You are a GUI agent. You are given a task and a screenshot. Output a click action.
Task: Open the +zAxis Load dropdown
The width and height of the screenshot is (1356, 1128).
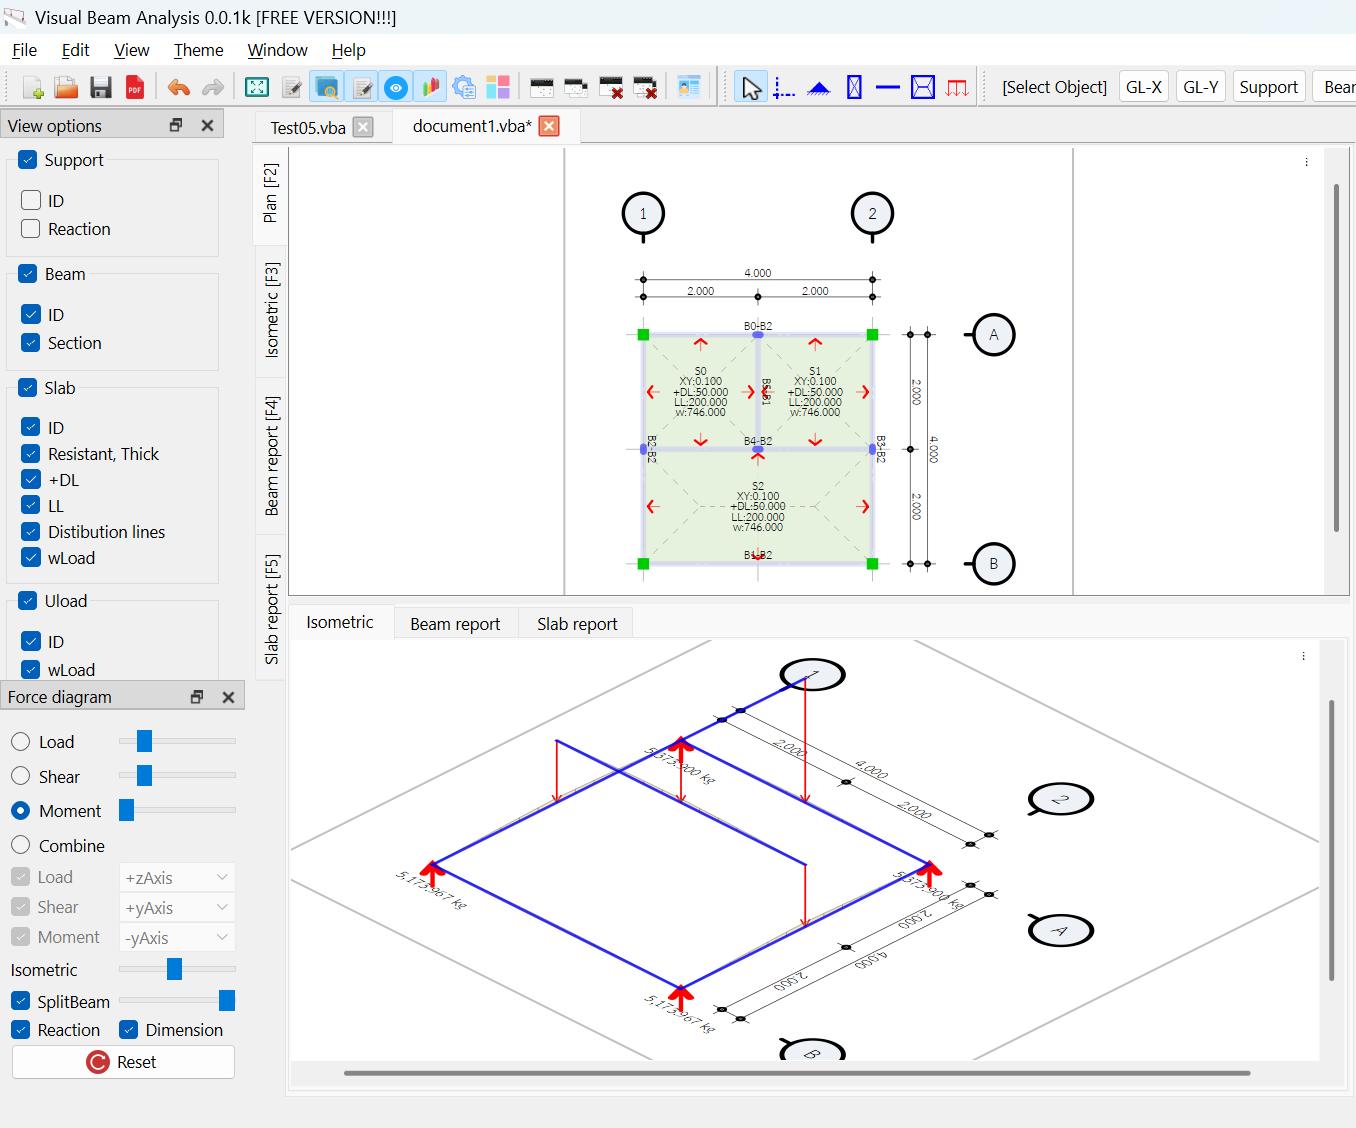[176, 877]
